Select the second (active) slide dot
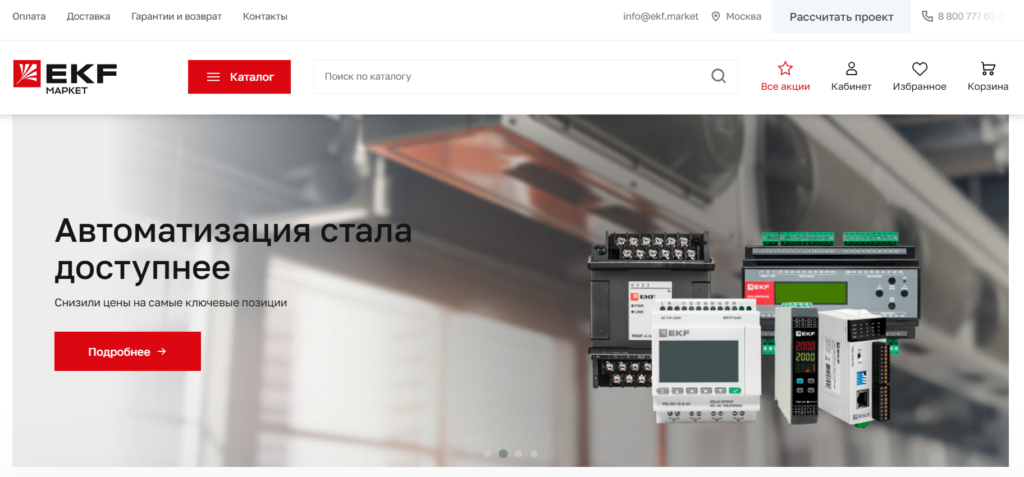The width and height of the screenshot is (1024, 477). [503, 453]
